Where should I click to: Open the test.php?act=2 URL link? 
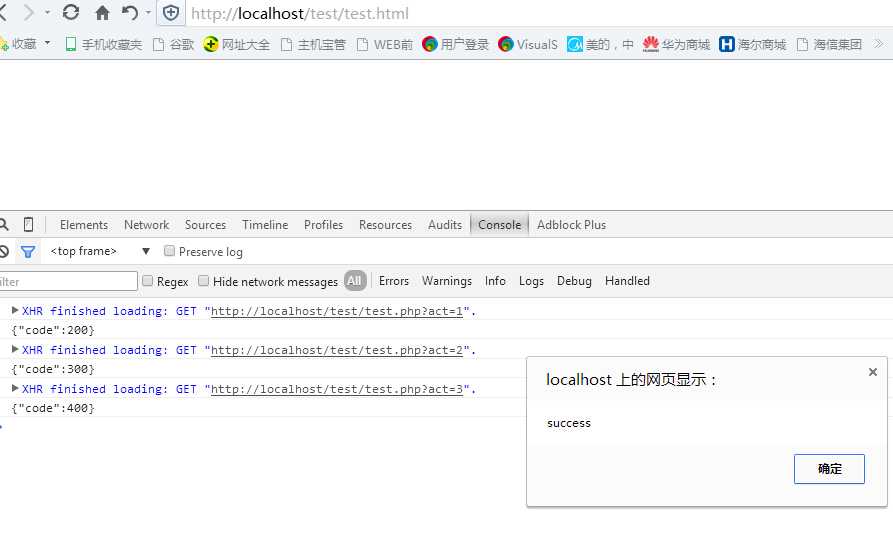coord(337,350)
